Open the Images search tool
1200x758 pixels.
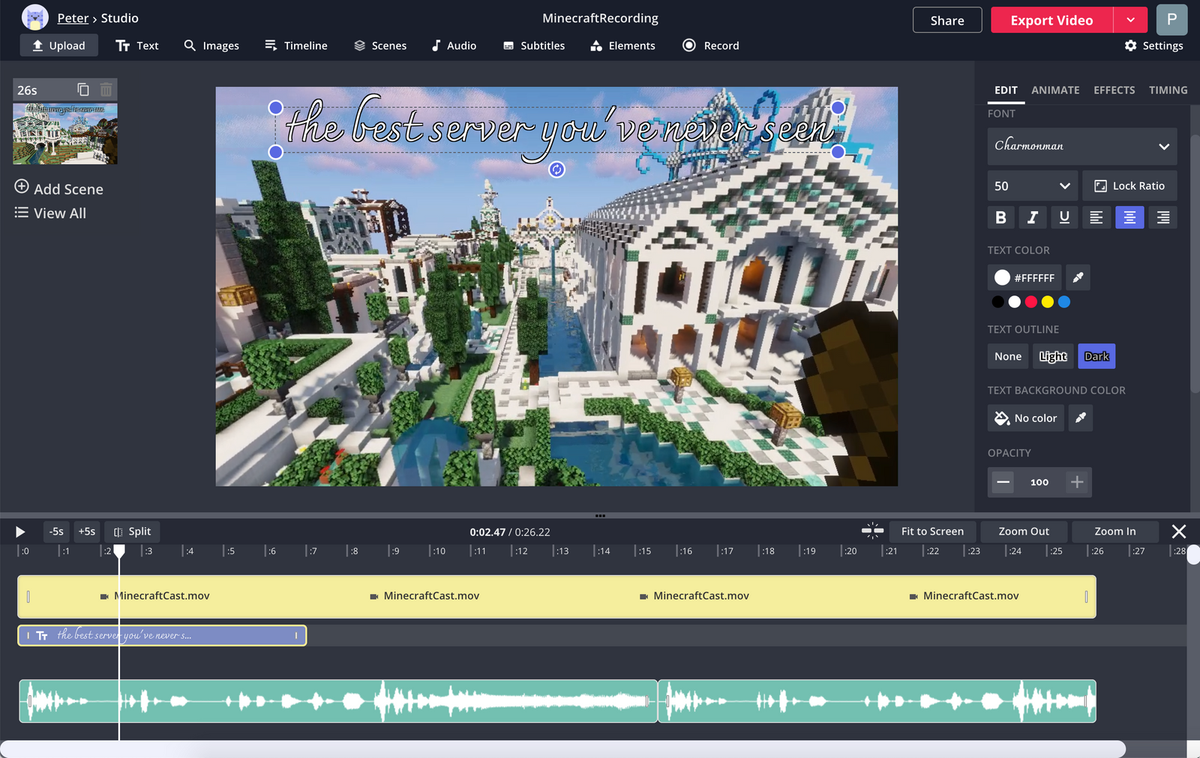coord(211,45)
